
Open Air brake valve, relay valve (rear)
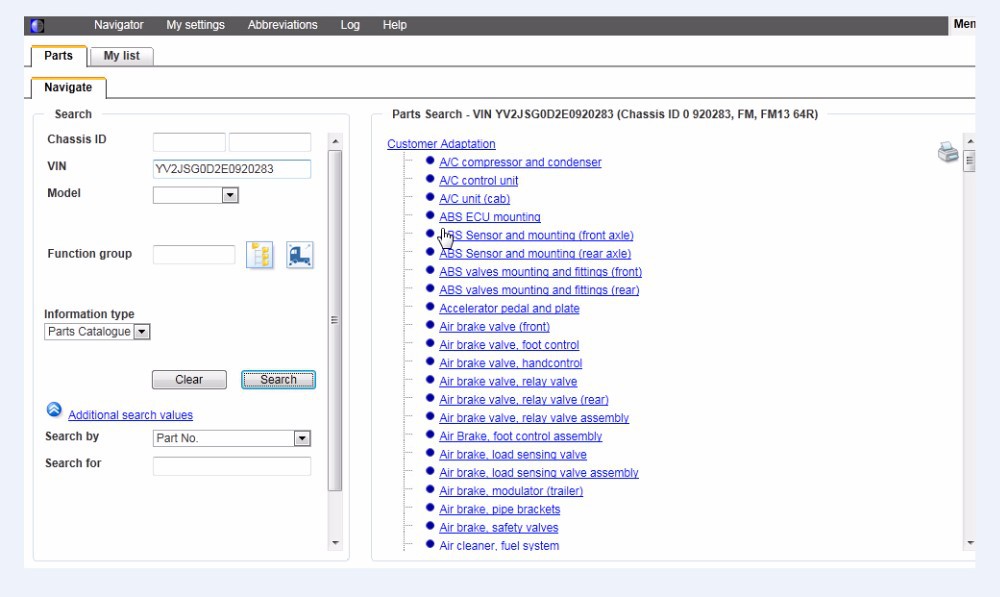pyautogui.click(x=524, y=400)
